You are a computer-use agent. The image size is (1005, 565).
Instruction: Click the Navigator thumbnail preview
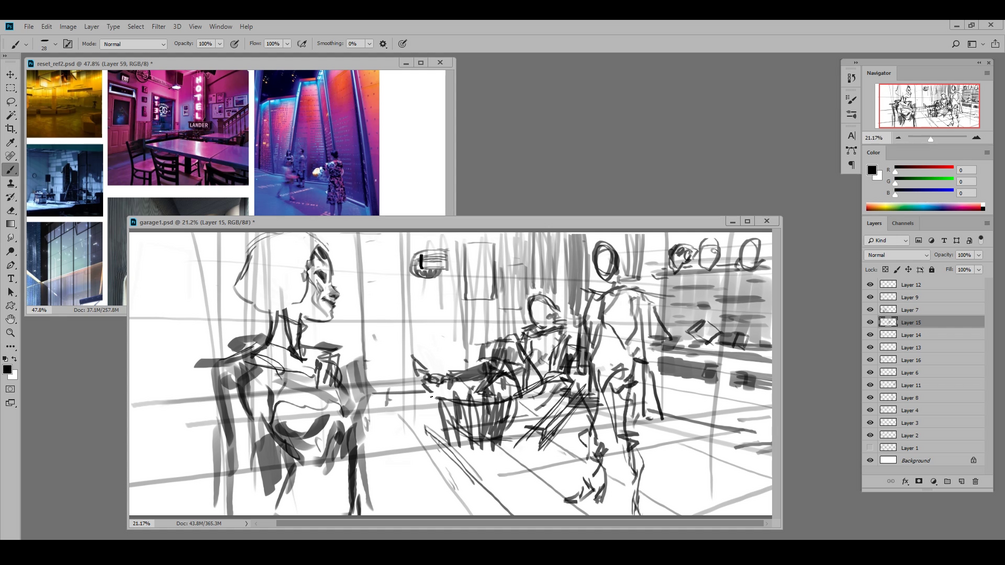tap(929, 106)
